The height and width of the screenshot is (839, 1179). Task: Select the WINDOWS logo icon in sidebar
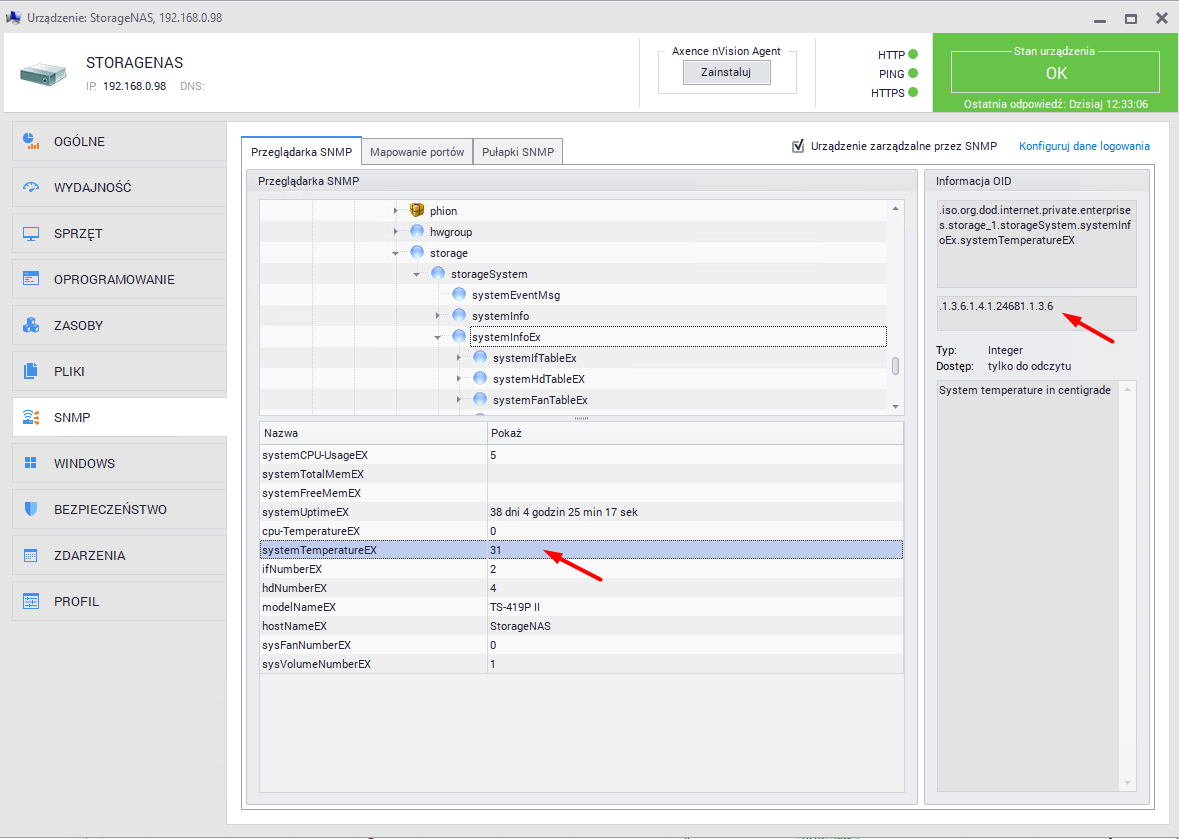click(31, 463)
